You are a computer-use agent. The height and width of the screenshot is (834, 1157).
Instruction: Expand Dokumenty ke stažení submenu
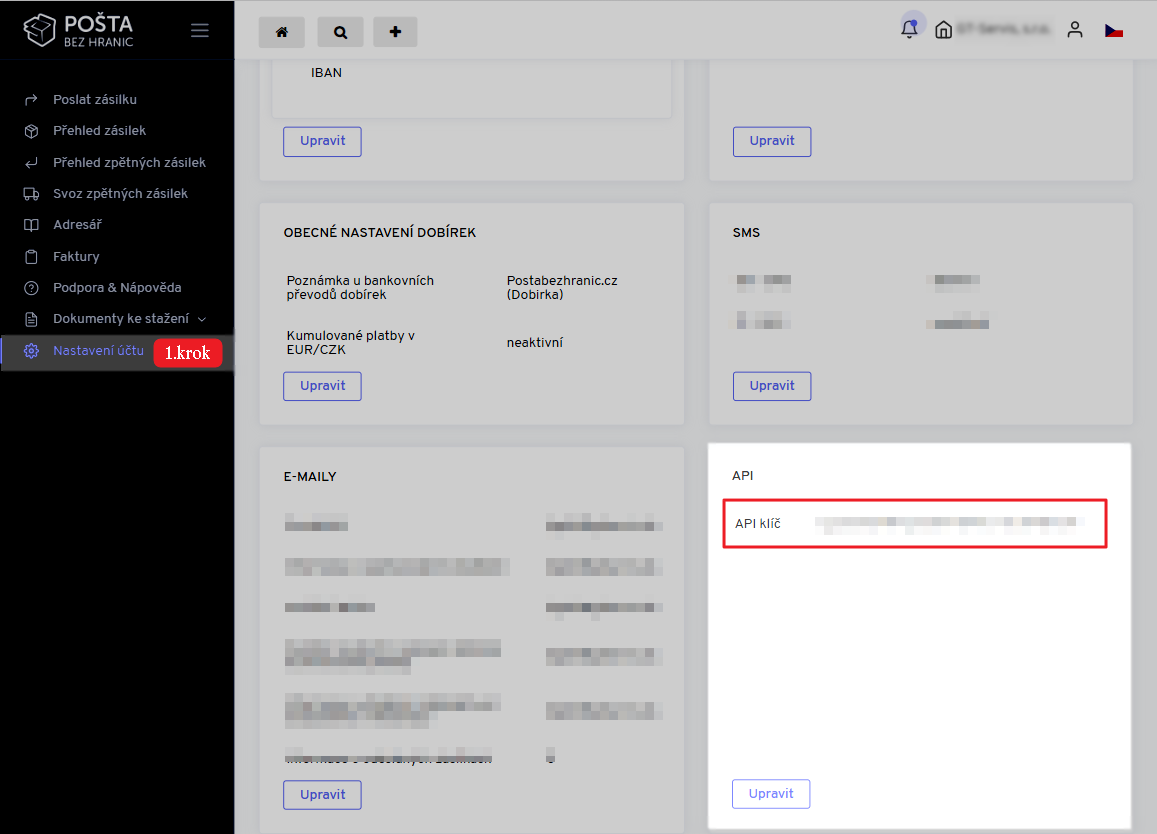[x=129, y=319]
